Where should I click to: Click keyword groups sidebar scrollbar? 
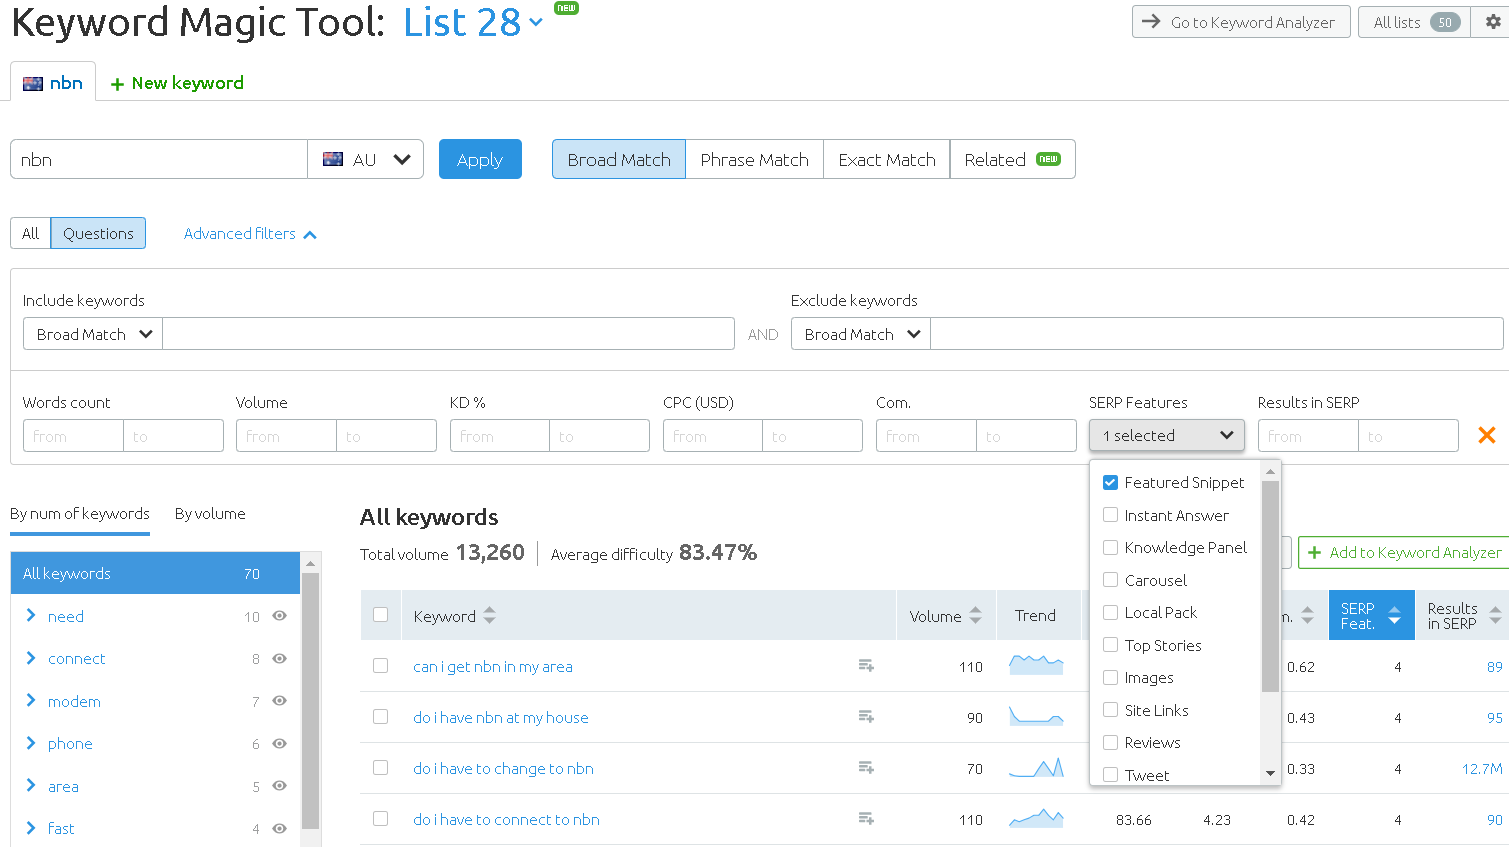(310, 700)
